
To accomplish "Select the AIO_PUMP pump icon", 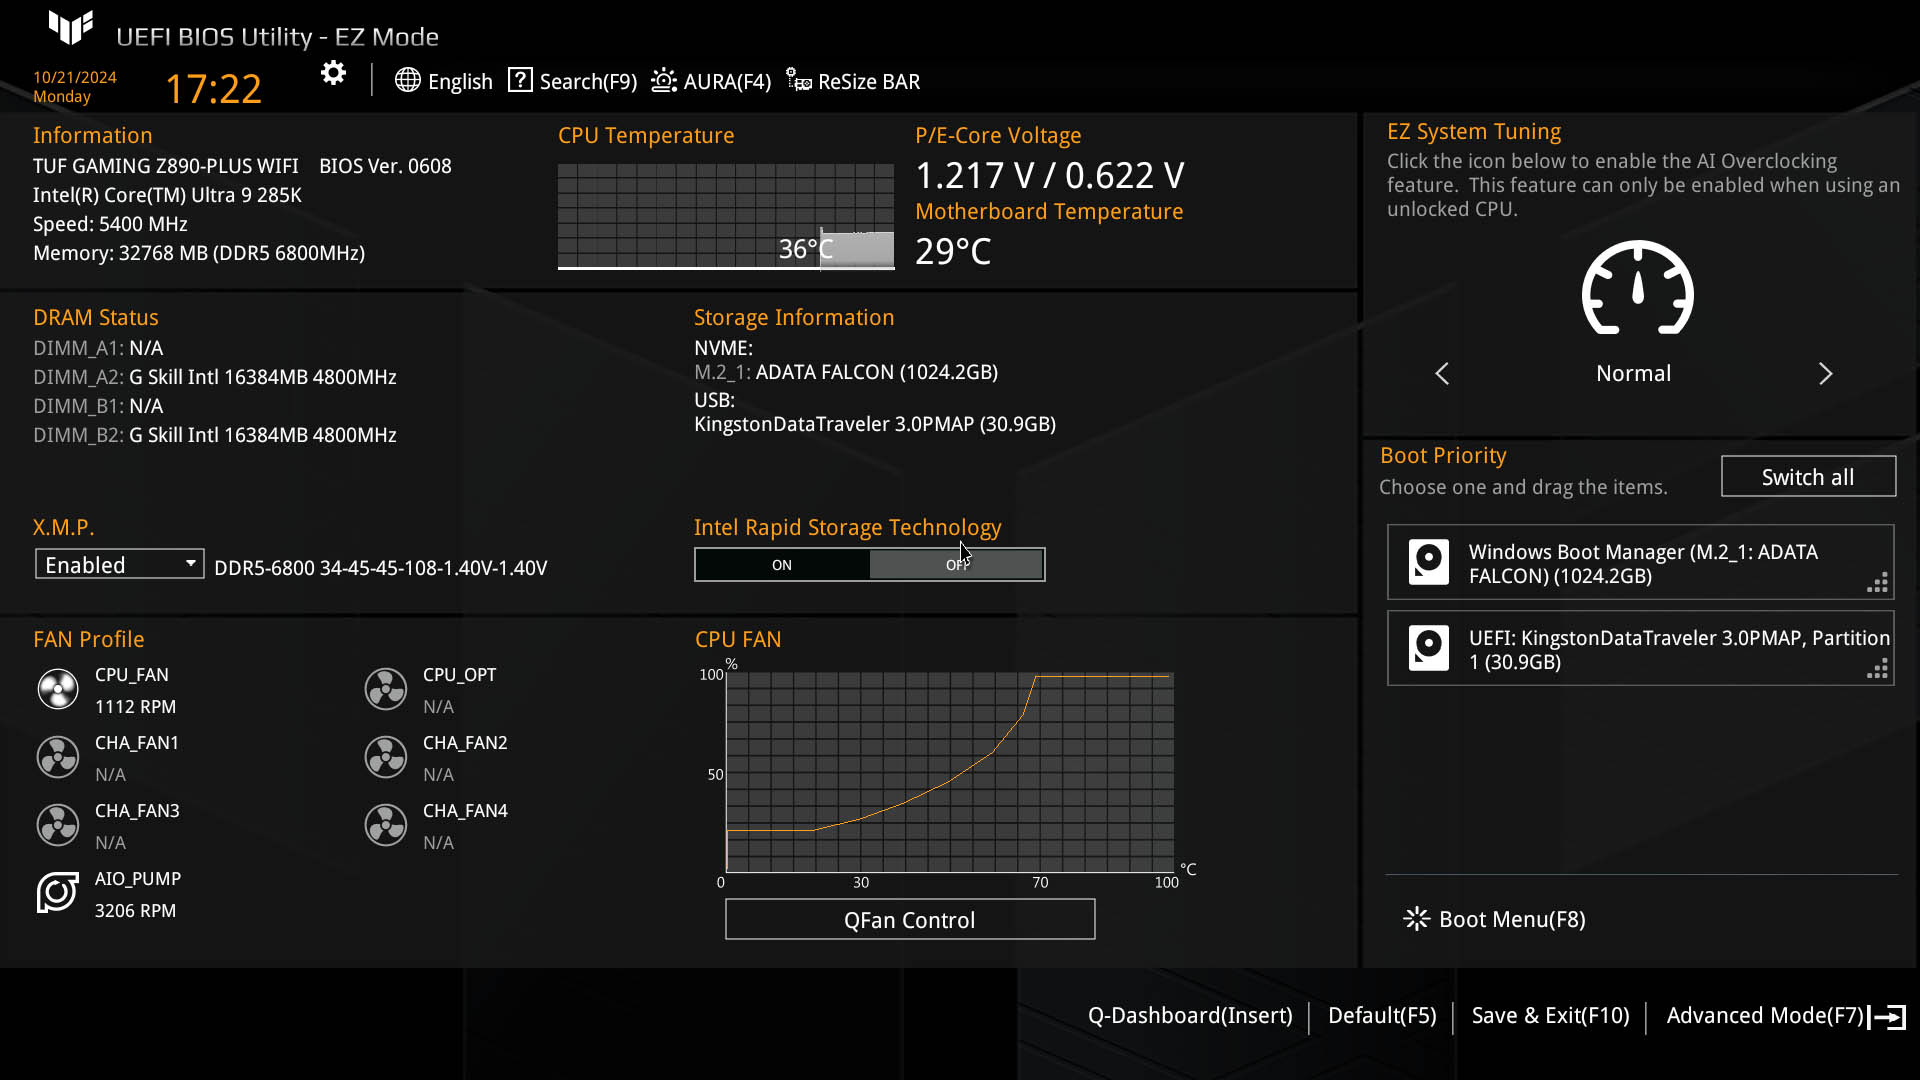I will point(58,892).
